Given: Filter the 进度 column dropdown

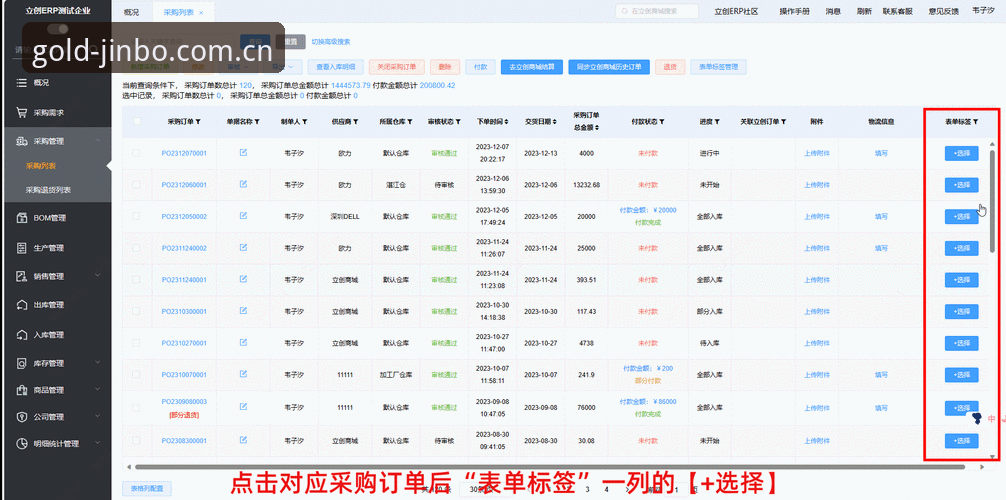Looking at the screenshot, I should pyautogui.click(x=717, y=121).
